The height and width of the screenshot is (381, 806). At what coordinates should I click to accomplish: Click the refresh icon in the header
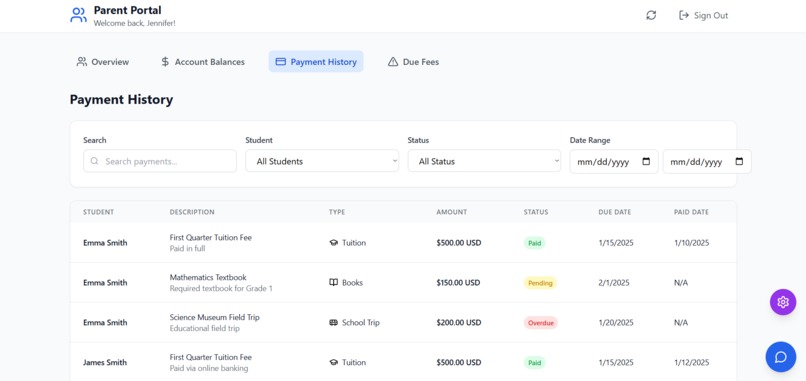click(651, 15)
